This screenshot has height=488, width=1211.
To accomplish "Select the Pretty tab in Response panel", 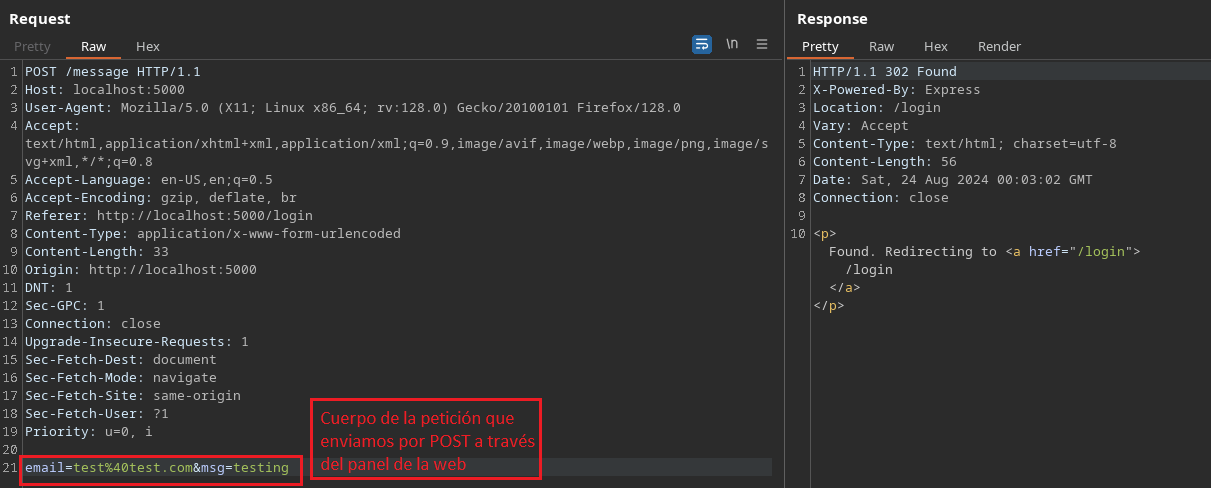I will coord(820,46).
